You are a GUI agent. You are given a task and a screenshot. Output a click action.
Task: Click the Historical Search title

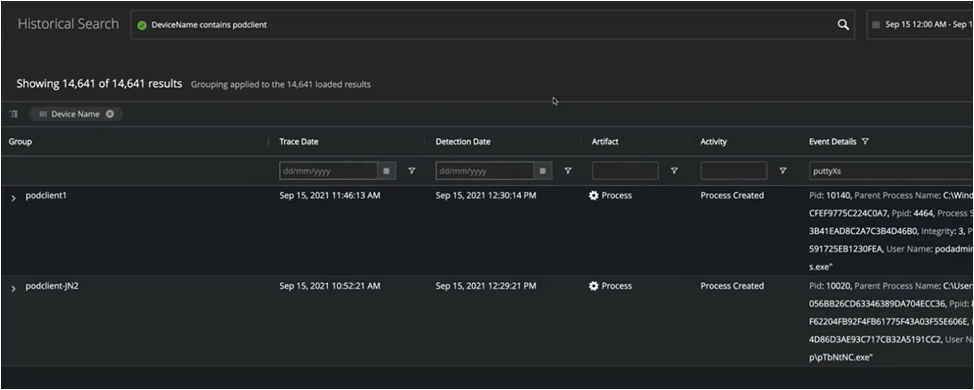[68, 24]
